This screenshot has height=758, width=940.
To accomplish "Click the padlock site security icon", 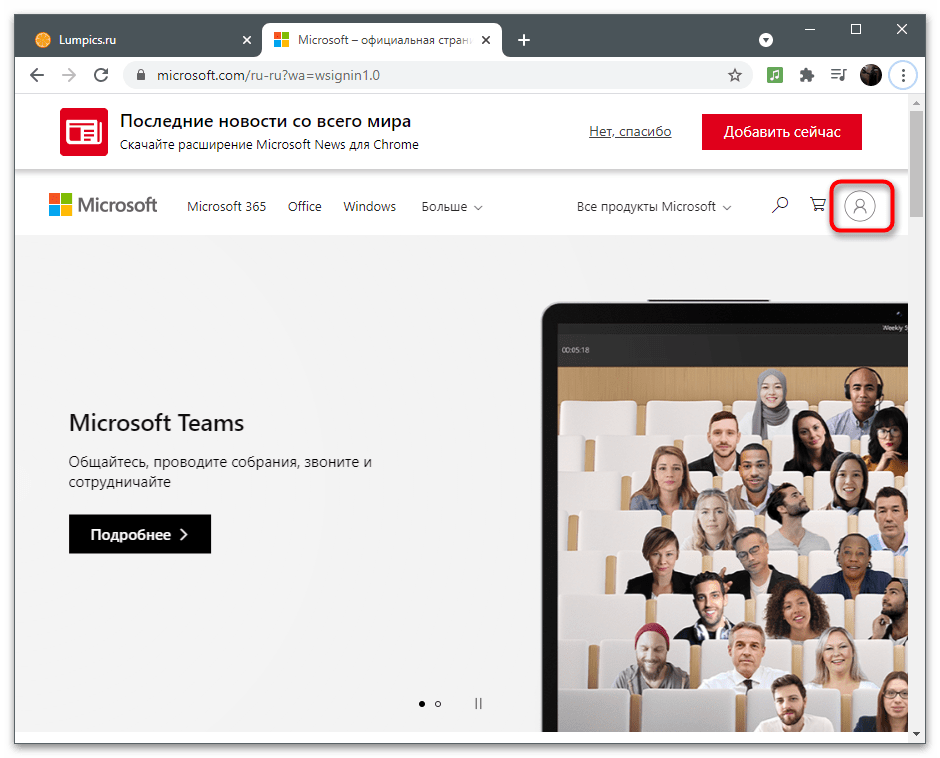I will tap(141, 75).
